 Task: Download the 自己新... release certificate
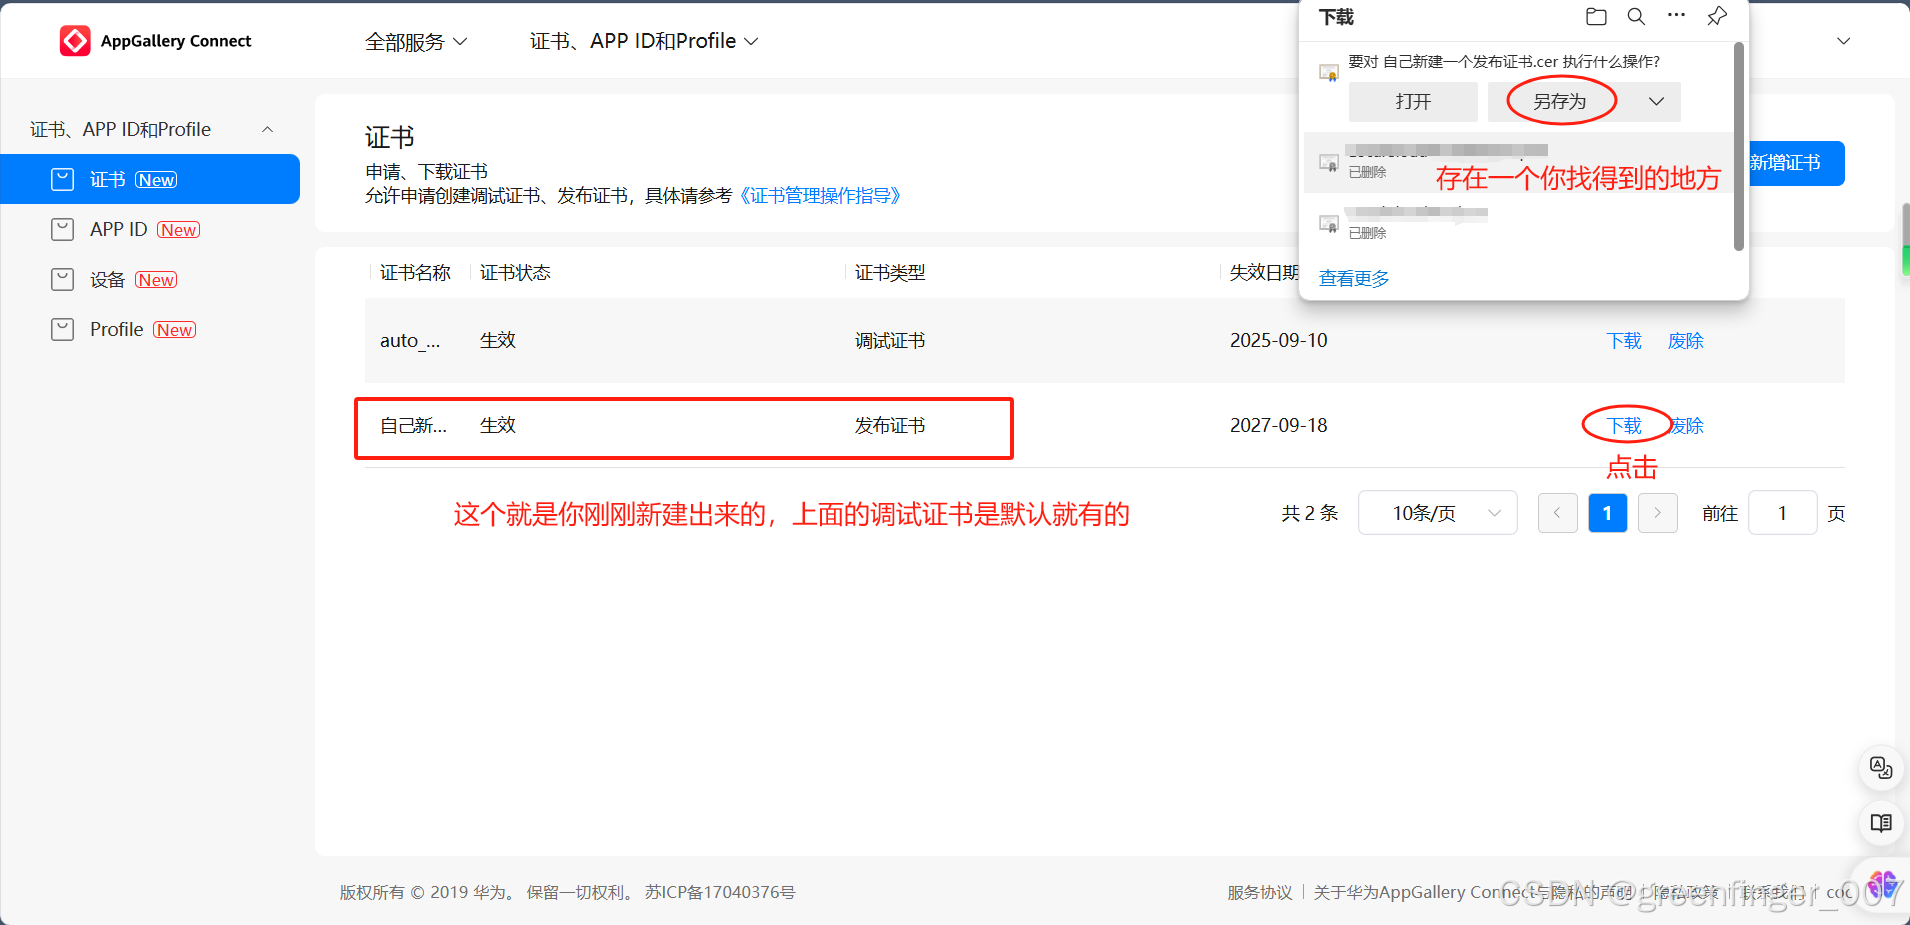1624,426
